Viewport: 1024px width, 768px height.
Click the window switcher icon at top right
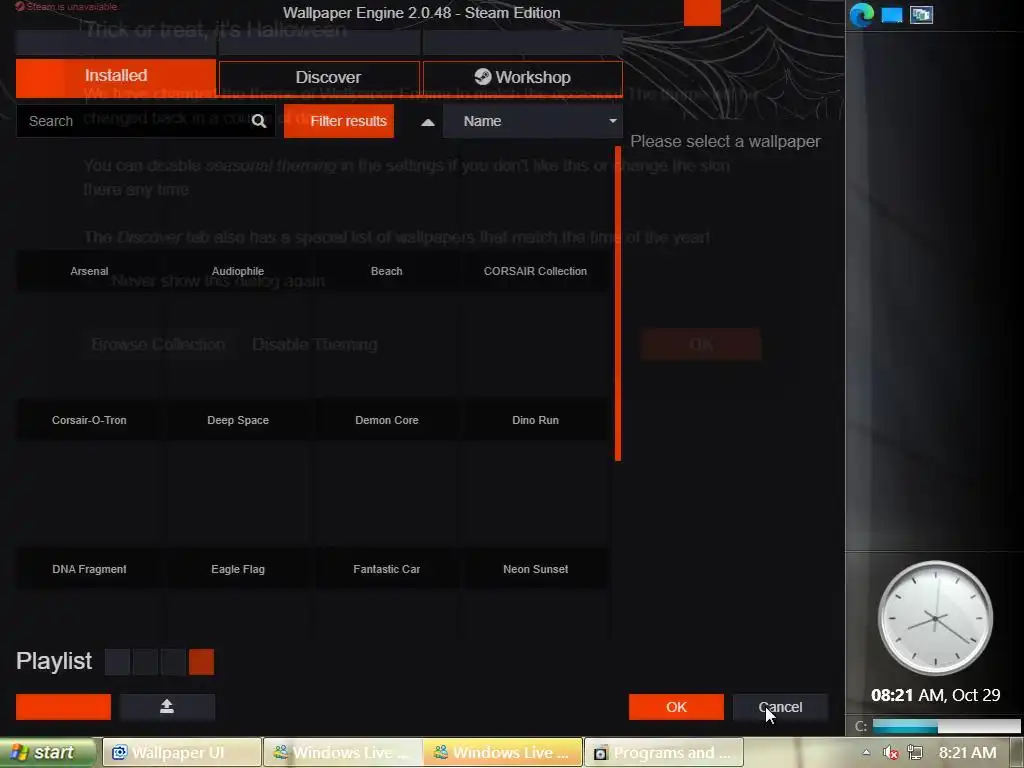pyautogui.click(x=921, y=14)
